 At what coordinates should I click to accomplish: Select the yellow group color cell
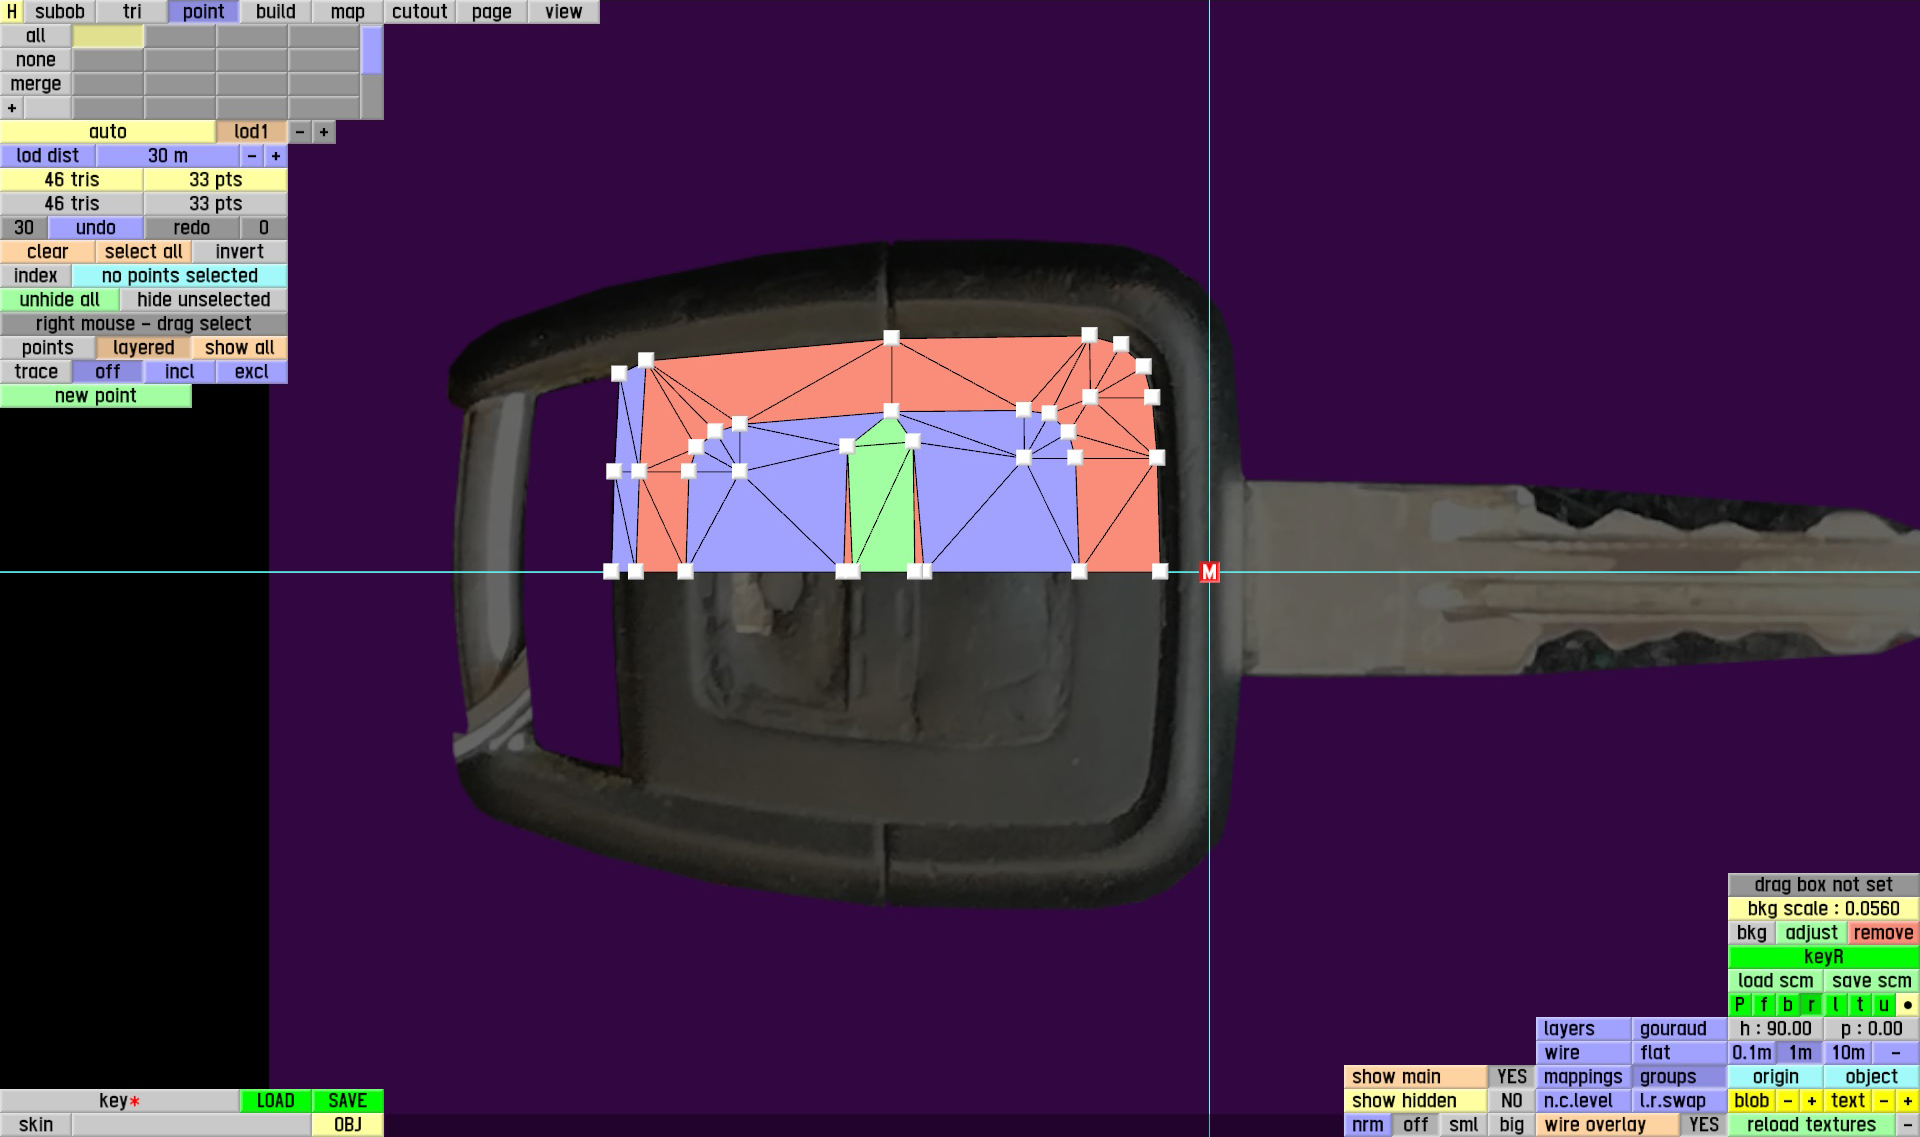pos(107,36)
